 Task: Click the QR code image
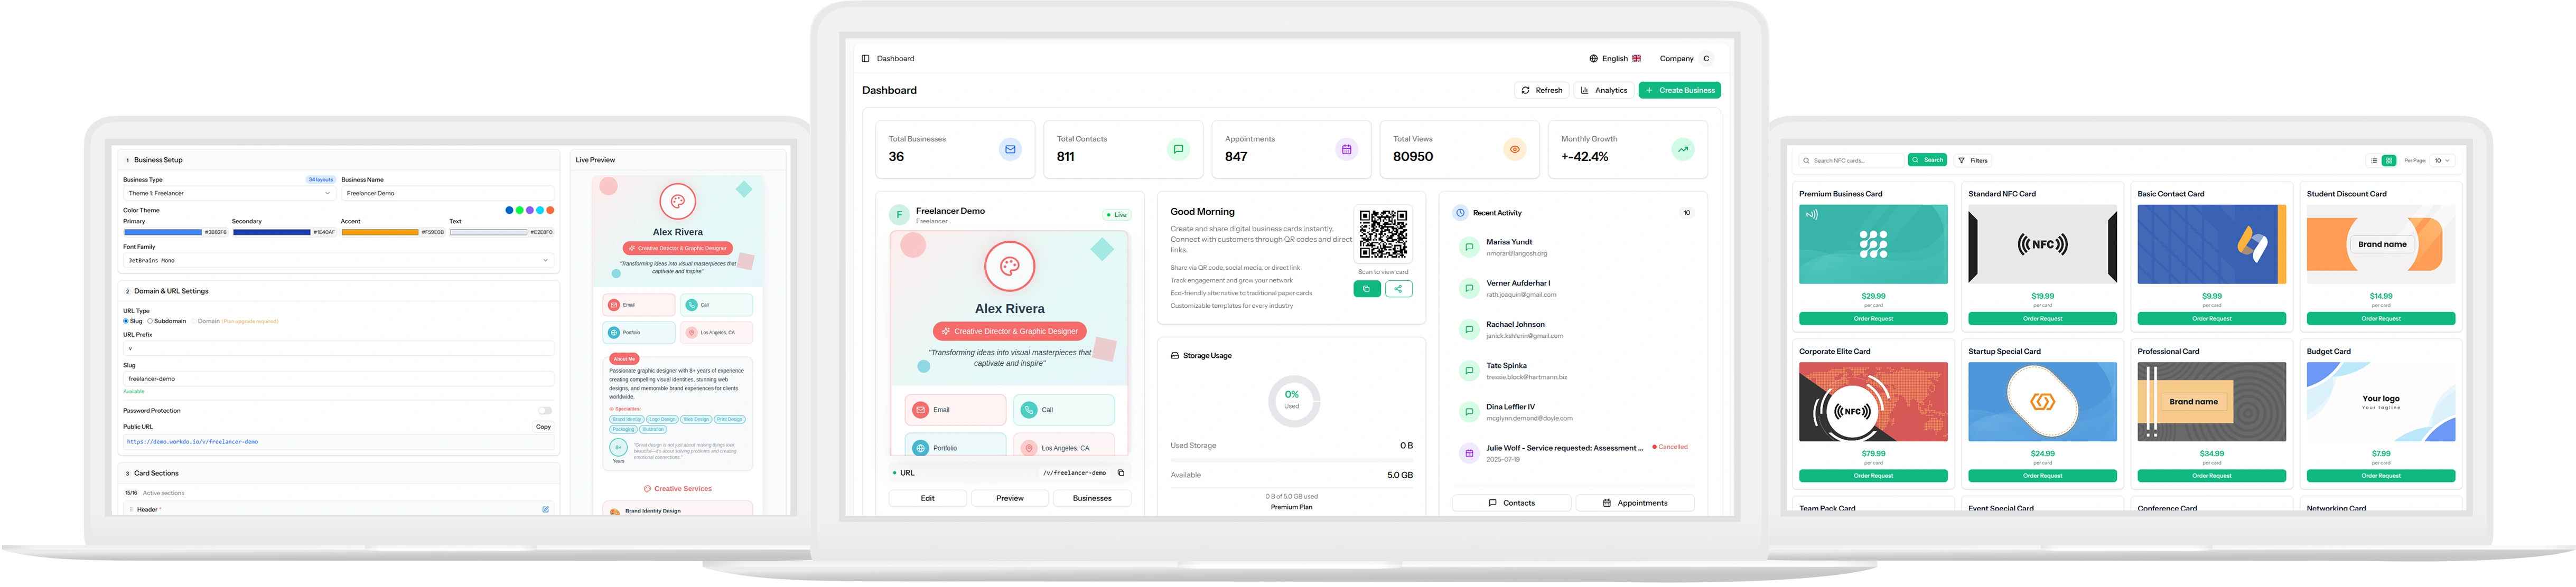(1382, 235)
